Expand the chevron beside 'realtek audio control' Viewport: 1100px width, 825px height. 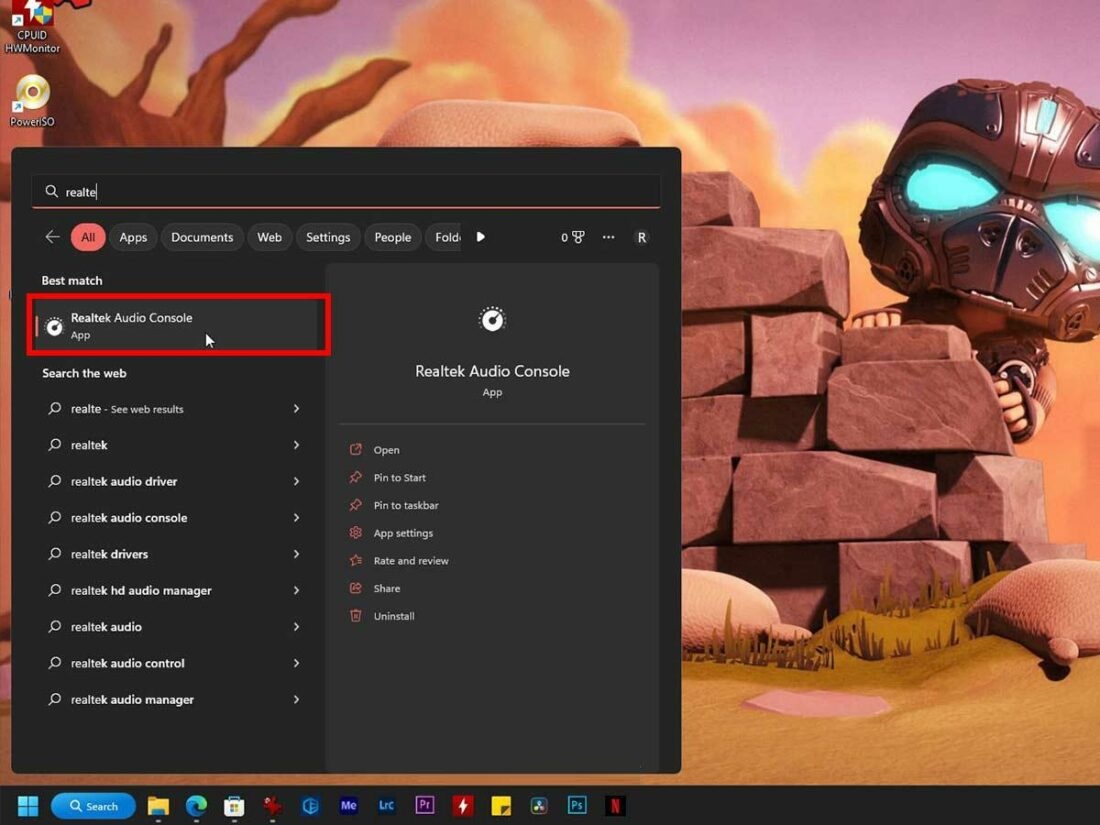[297, 663]
